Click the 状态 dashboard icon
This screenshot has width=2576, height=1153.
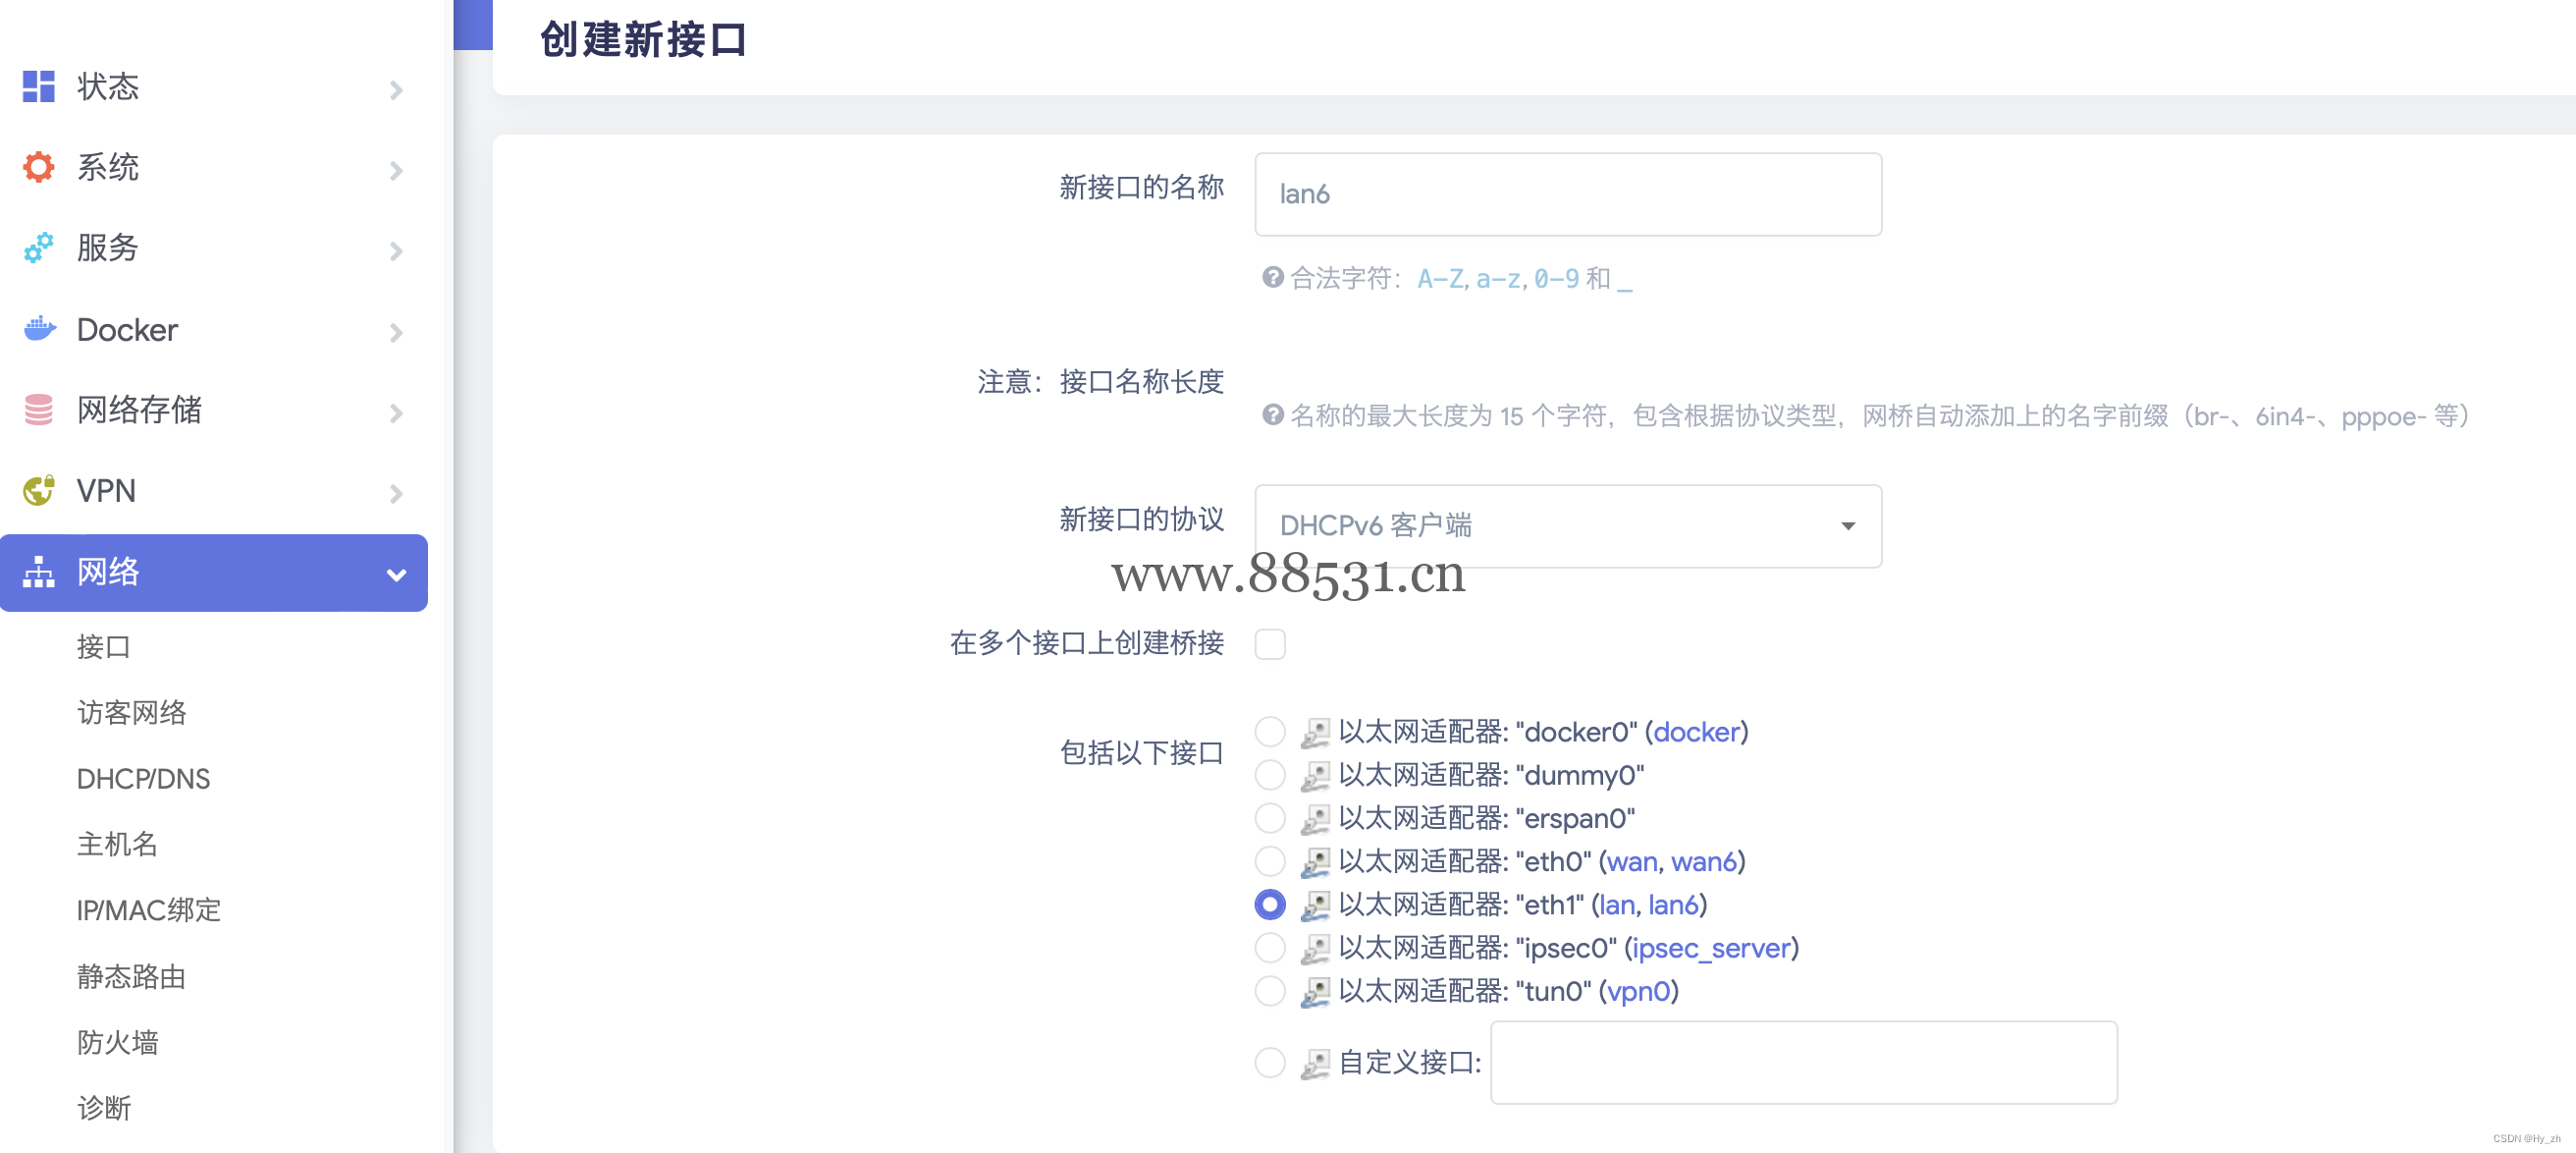[x=38, y=86]
